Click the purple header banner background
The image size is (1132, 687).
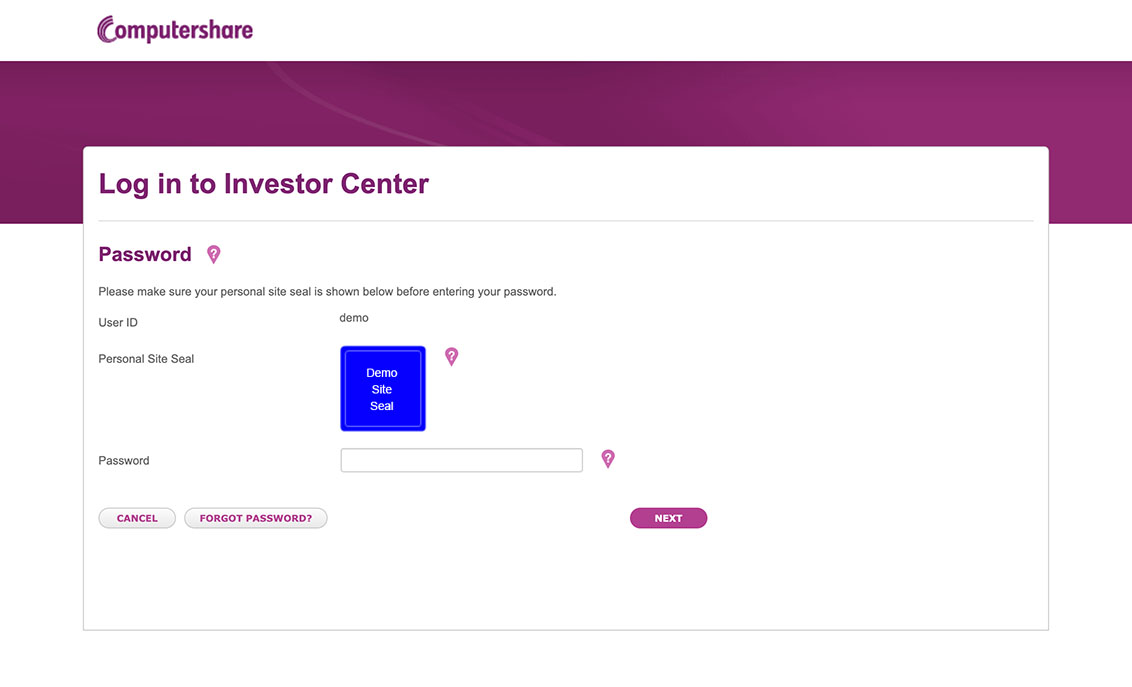pos(700,100)
